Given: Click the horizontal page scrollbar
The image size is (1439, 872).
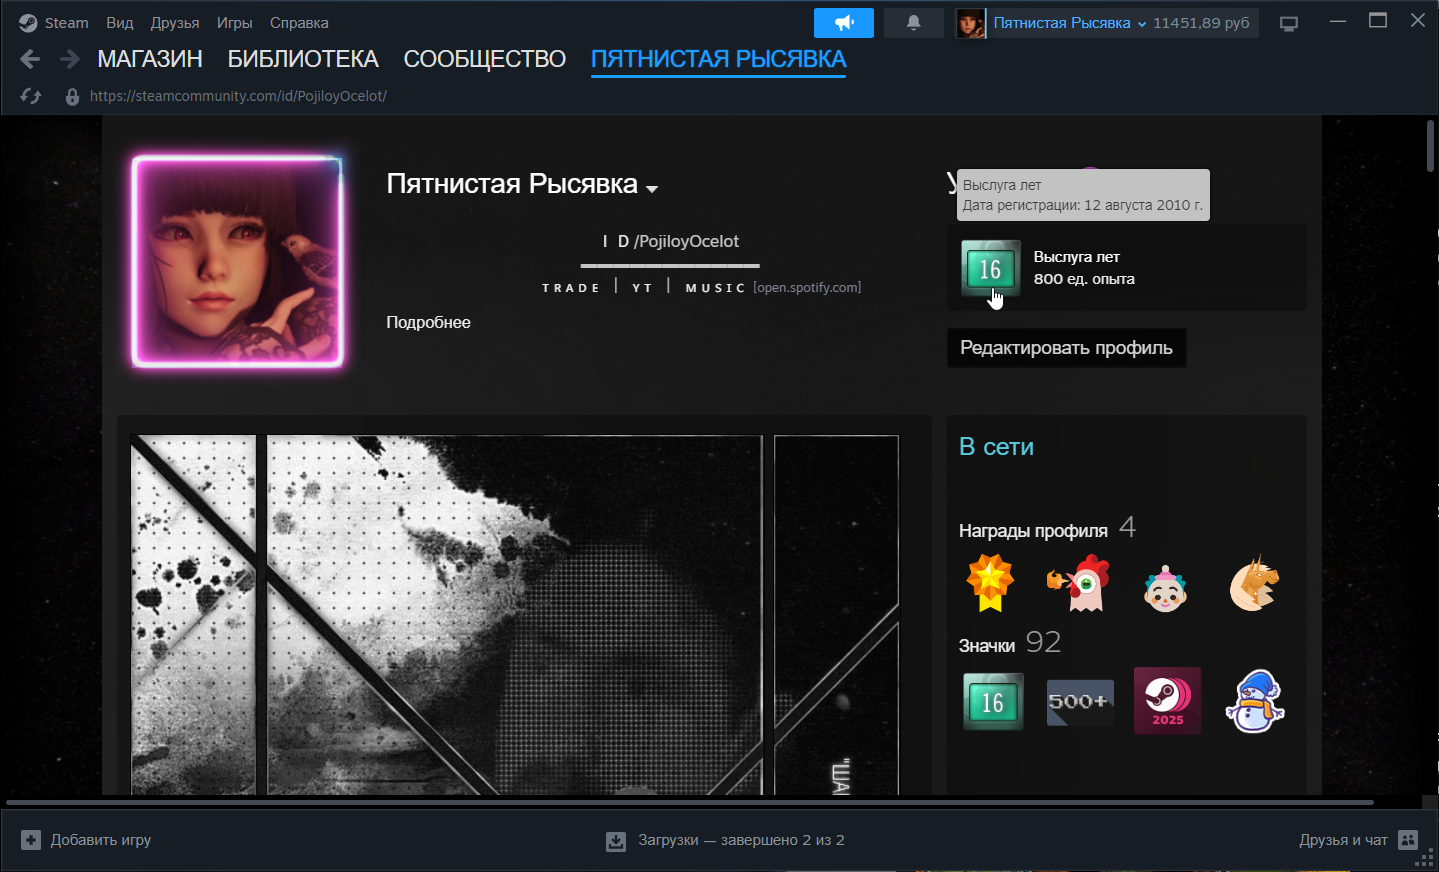Looking at the screenshot, I should pyautogui.click(x=690, y=802).
